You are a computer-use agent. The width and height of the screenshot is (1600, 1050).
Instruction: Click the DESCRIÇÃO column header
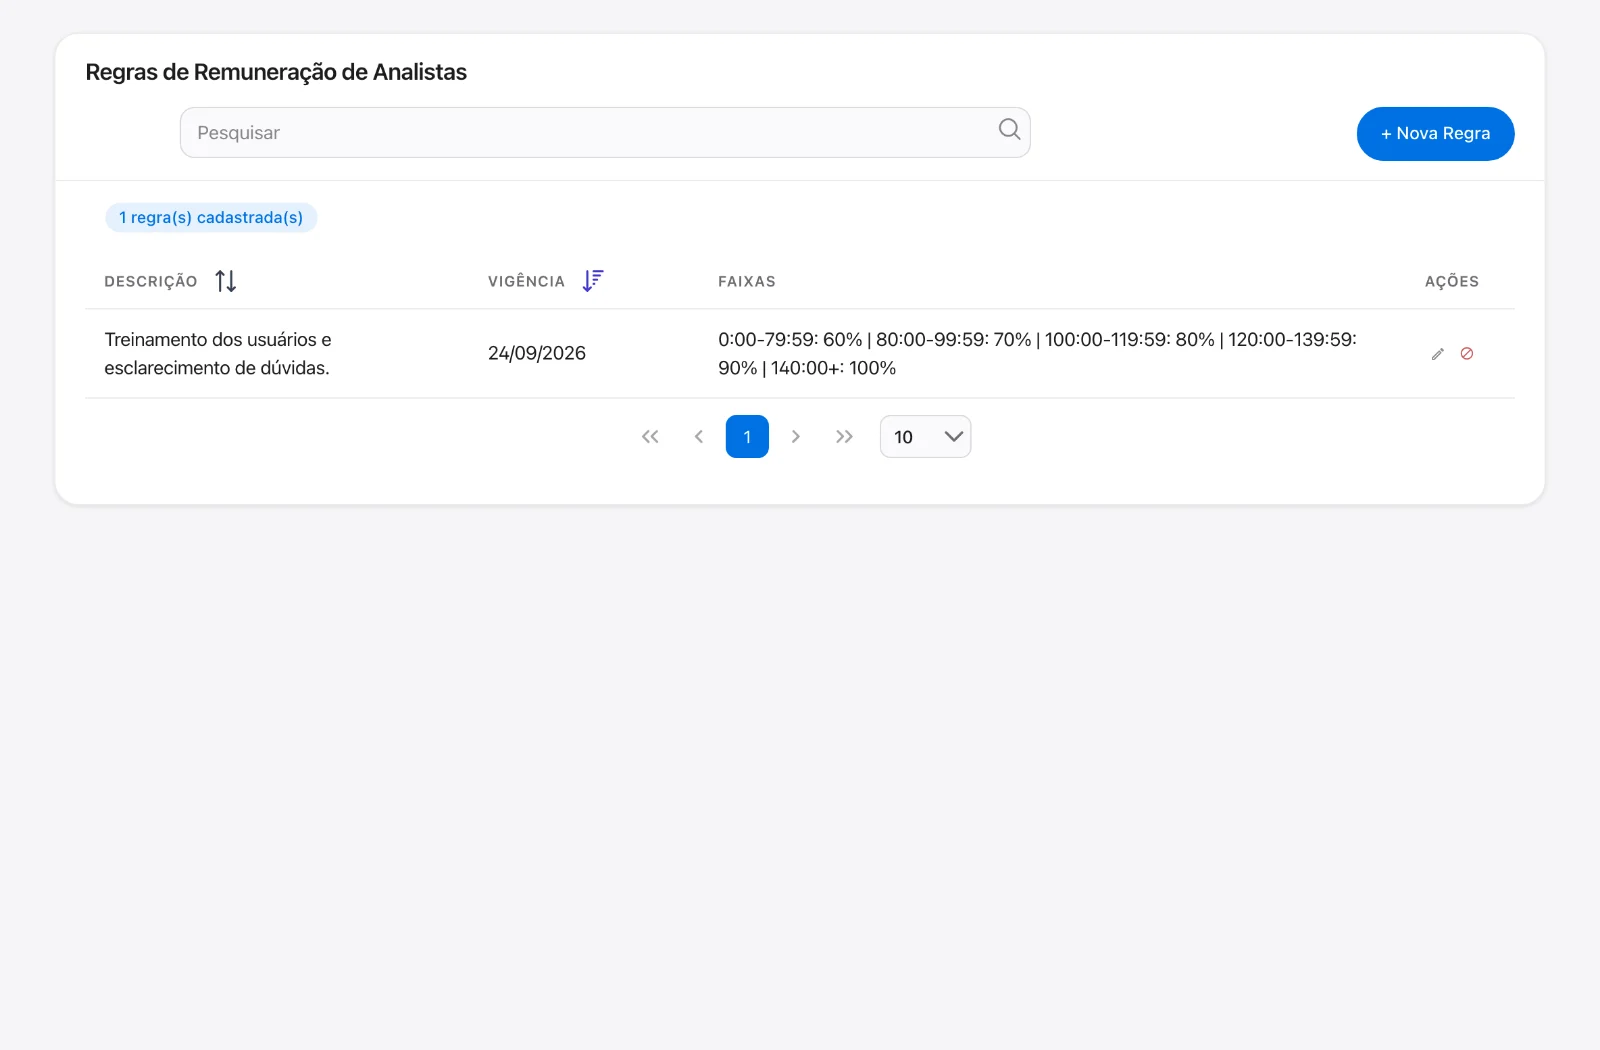point(151,282)
